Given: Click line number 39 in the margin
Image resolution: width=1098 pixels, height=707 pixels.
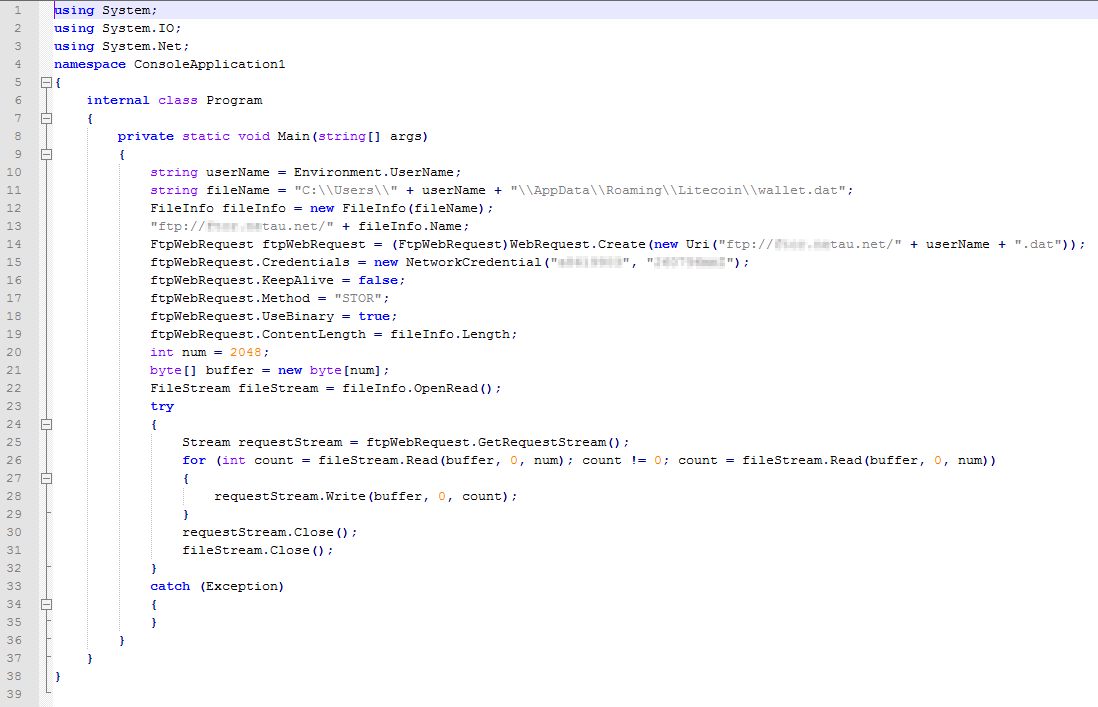Looking at the screenshot, I should [x=15, y=694].
